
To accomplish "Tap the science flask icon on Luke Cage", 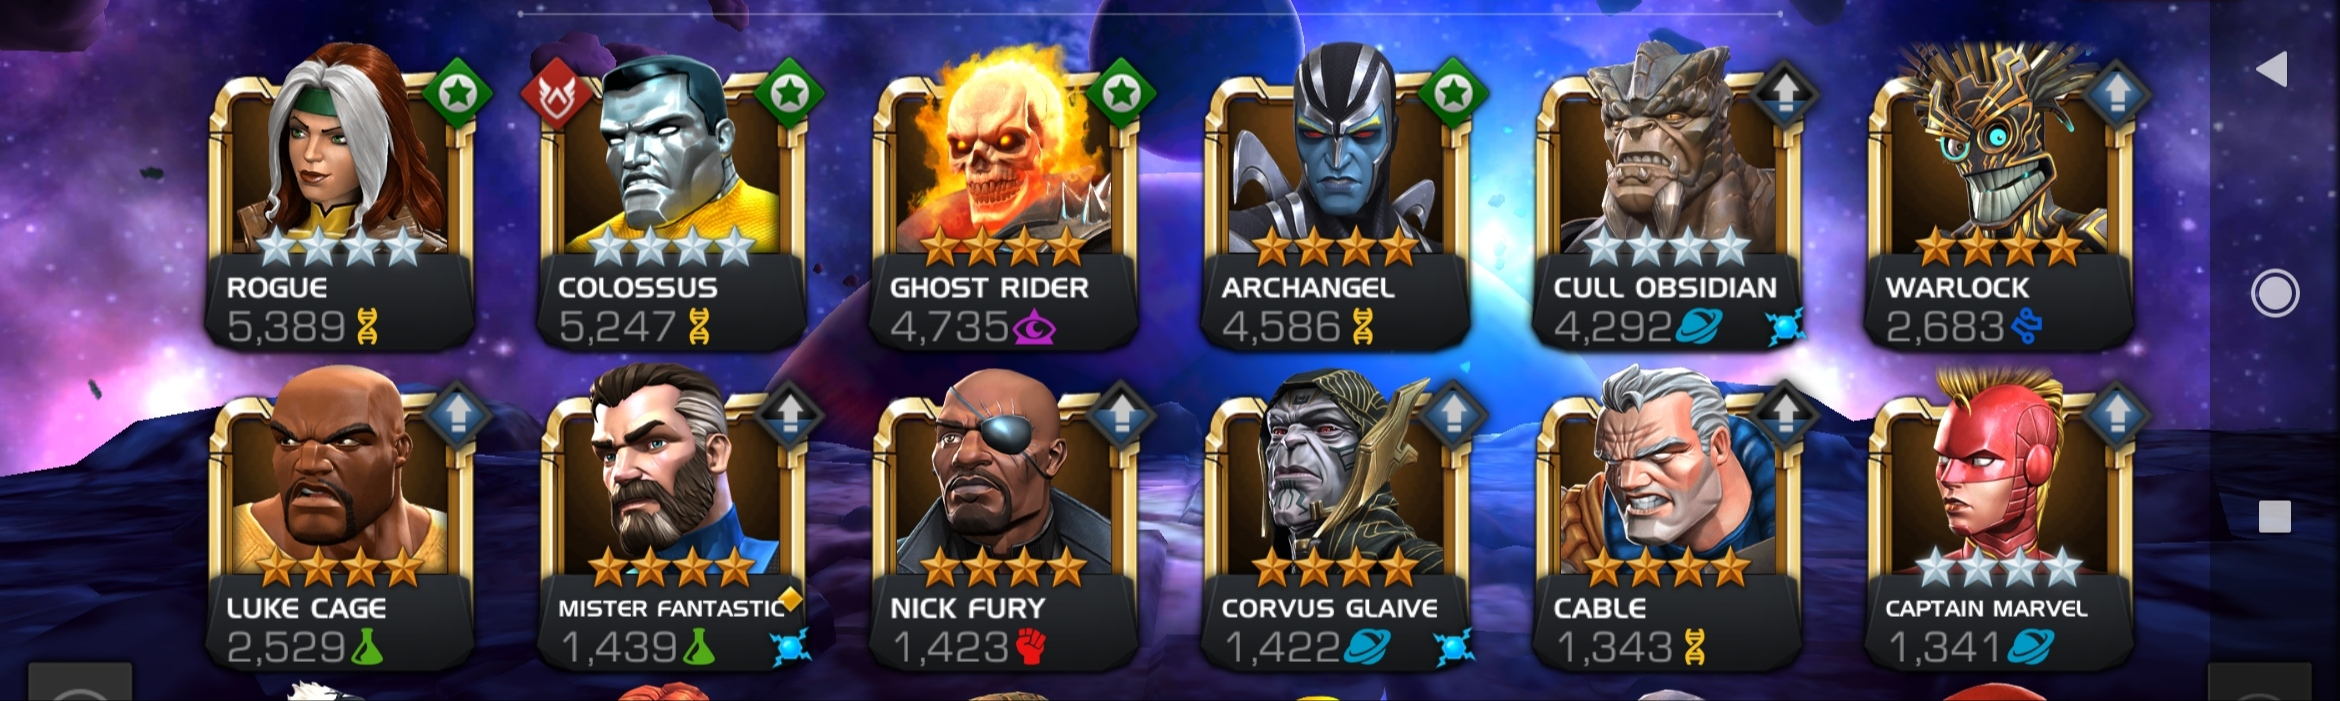I will [x=366, y=647].
